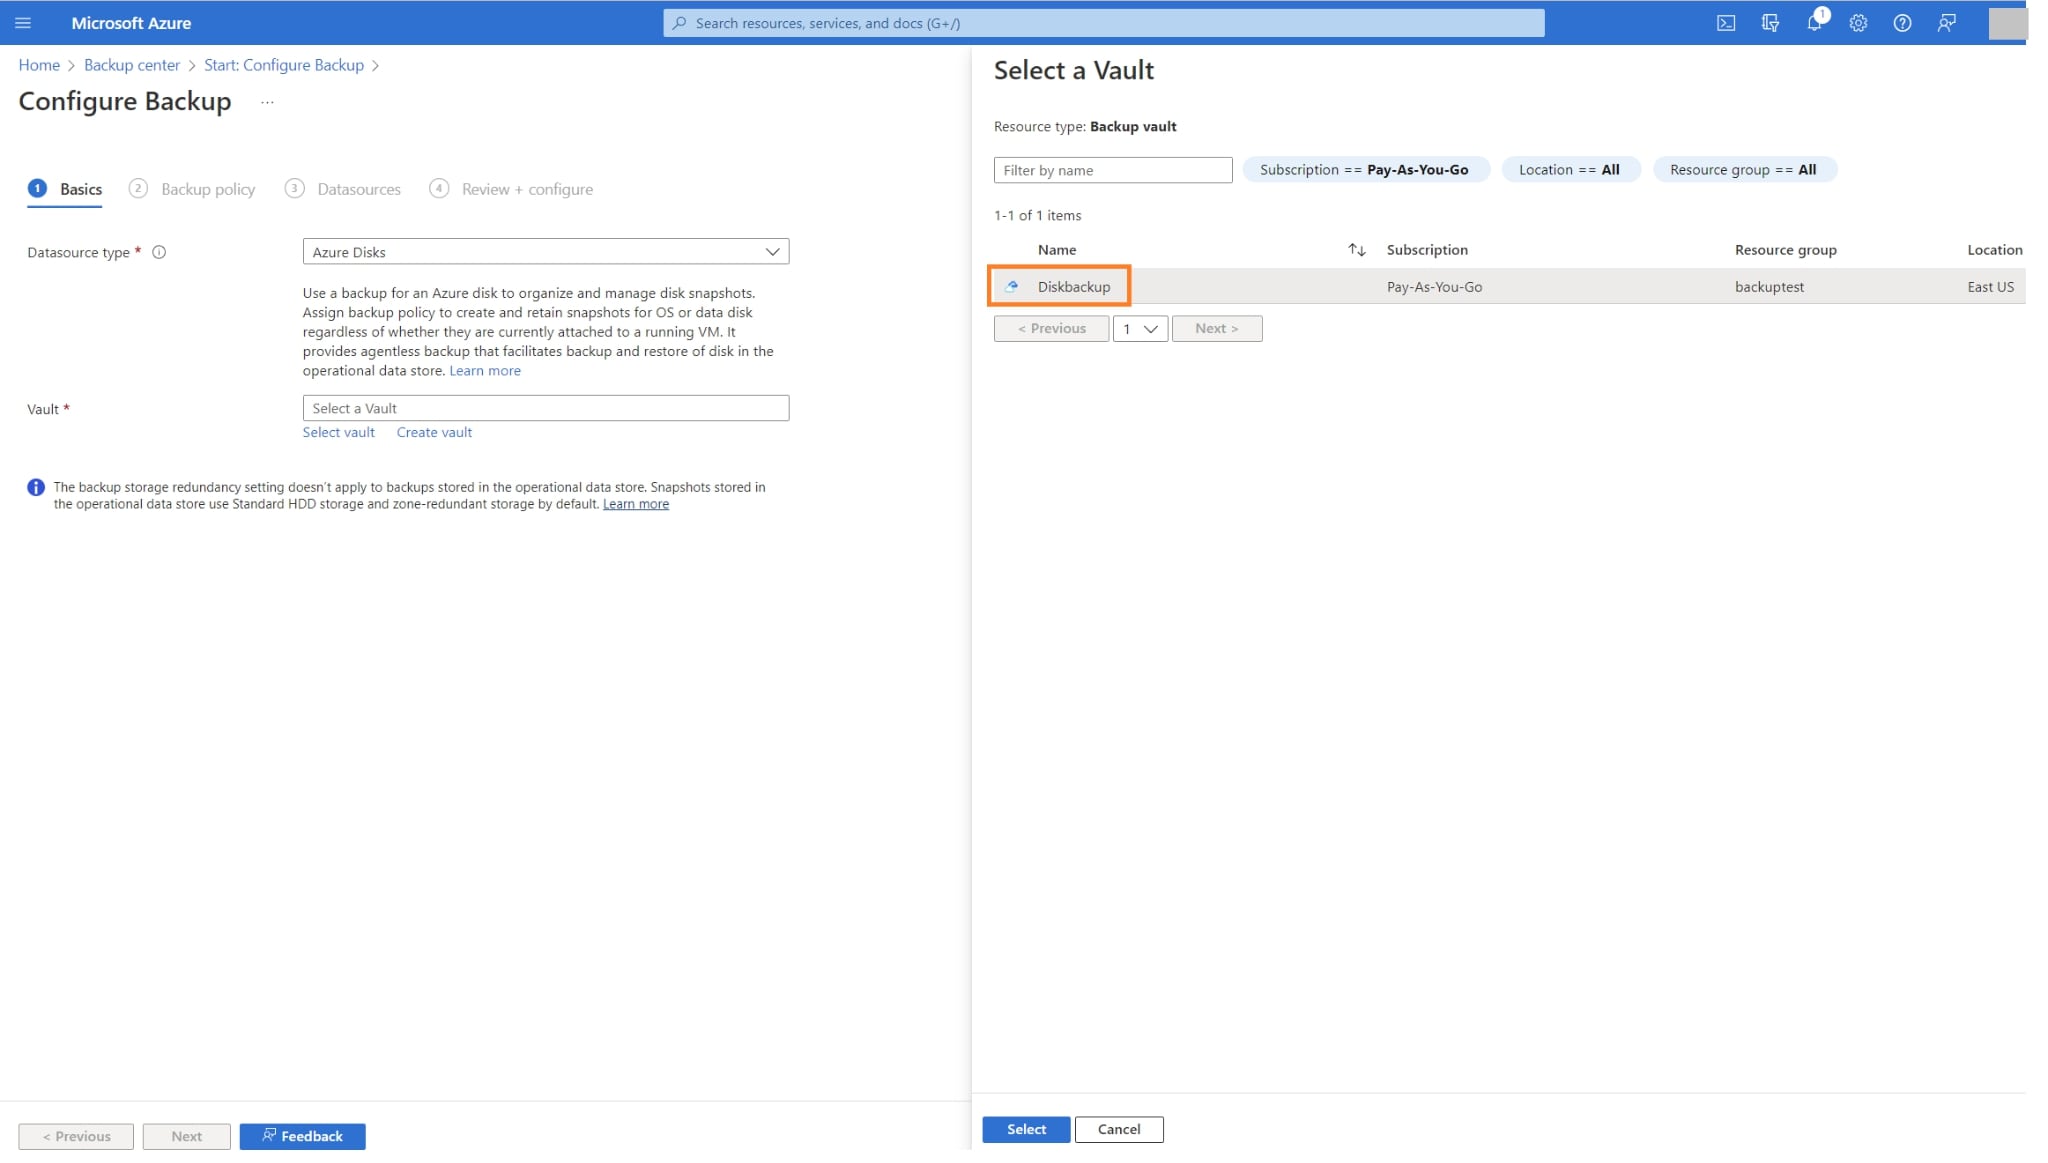Screen dimensions: 2048x1163
Task: Click the Microsoft Azure logo text
Action: (x=131, y=23)
